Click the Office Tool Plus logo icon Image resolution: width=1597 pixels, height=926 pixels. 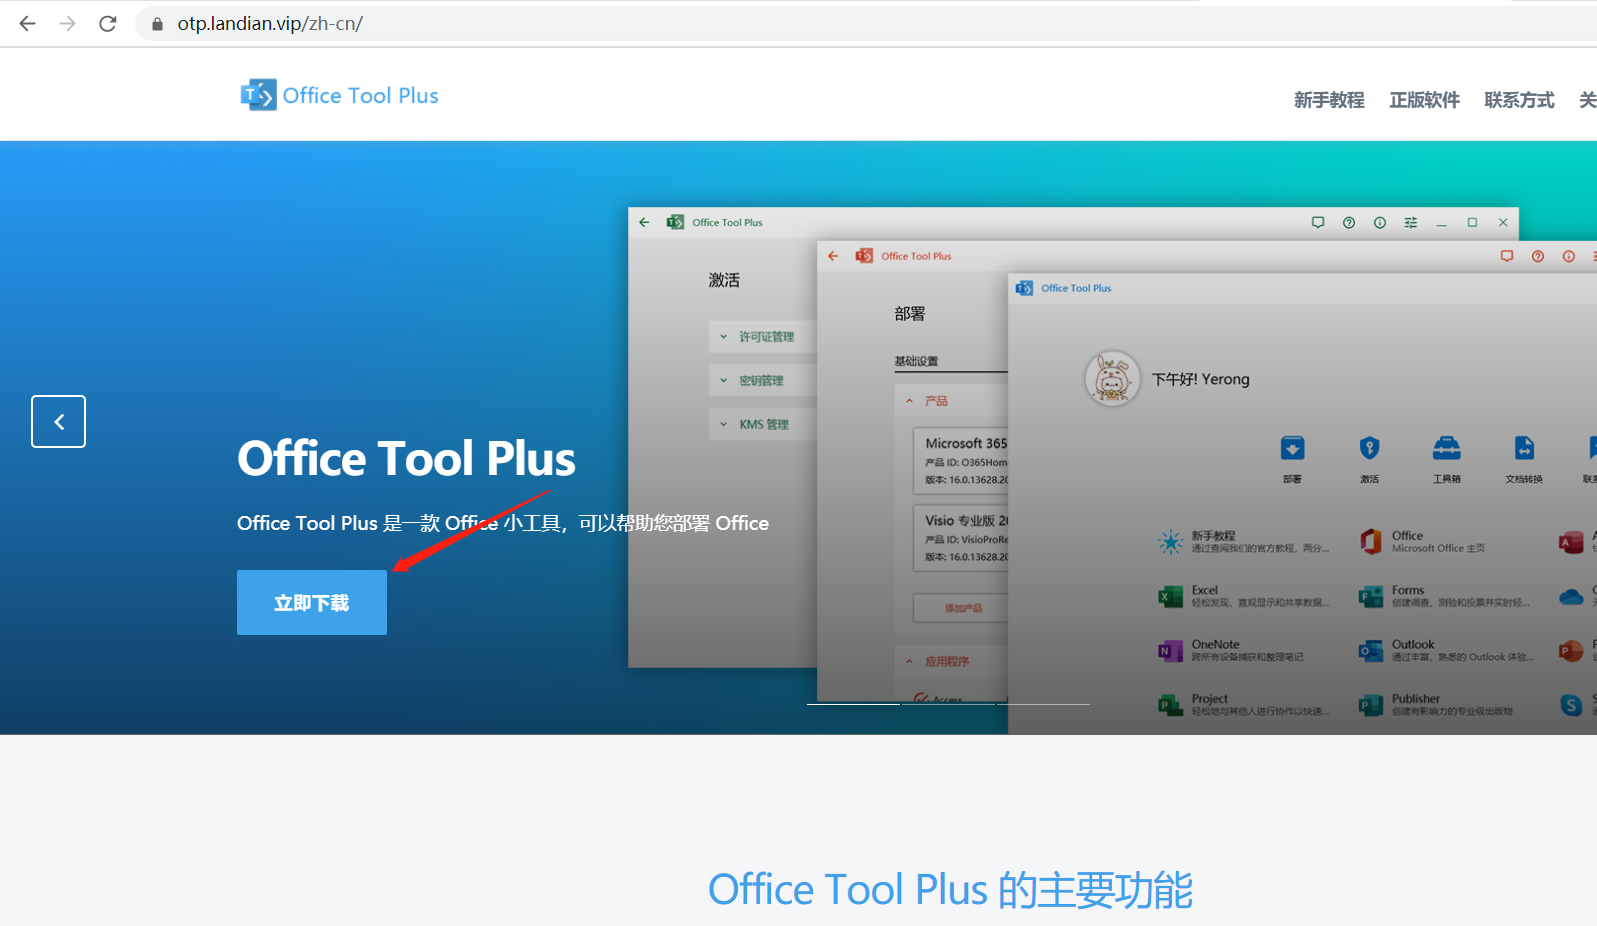click(258, 95)
